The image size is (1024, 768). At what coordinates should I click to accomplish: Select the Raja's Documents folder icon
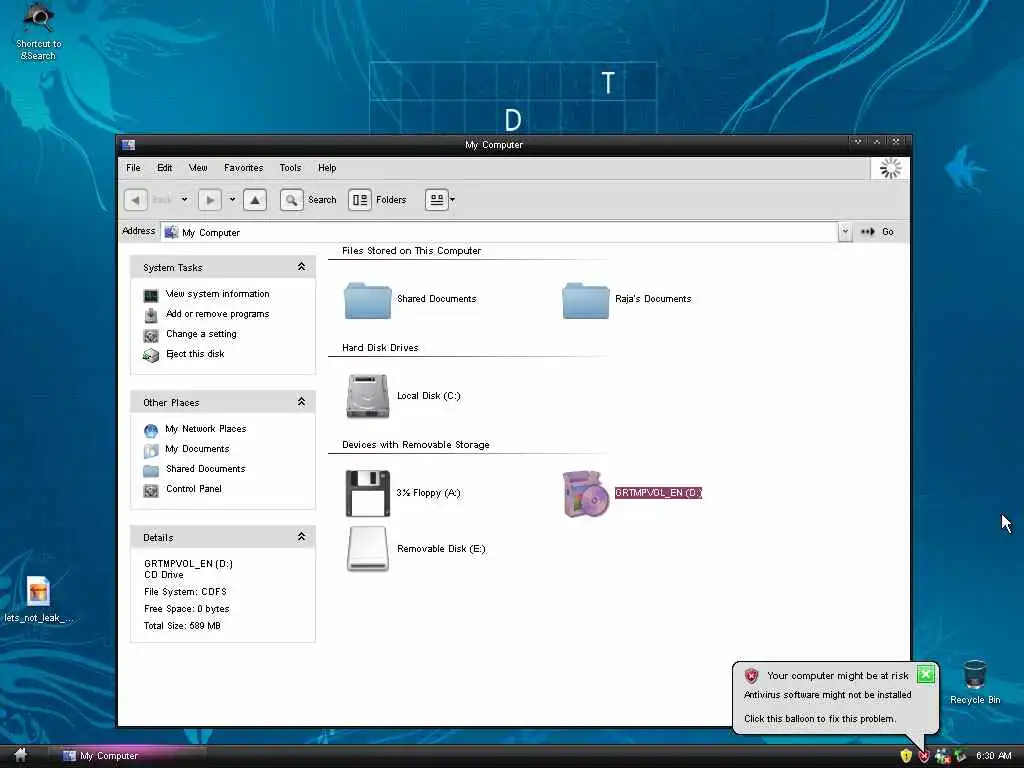(586, 300)
